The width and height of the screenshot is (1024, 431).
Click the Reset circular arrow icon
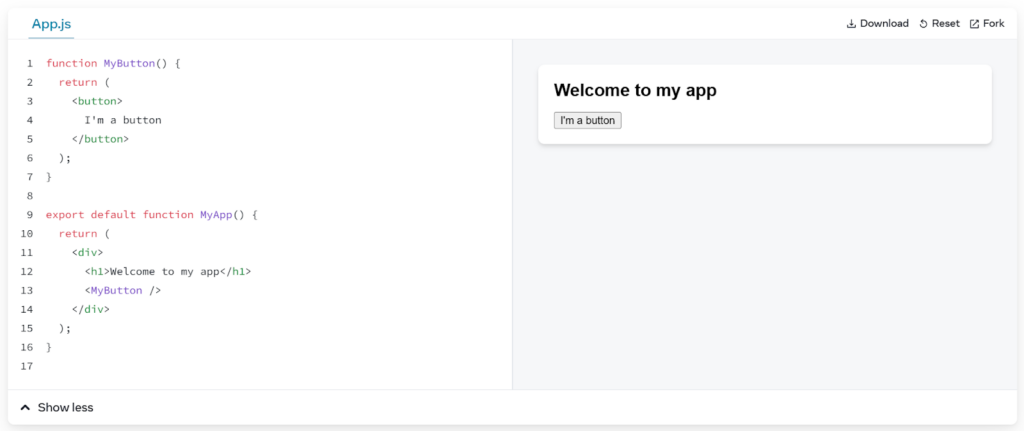[x=923, y=24]
